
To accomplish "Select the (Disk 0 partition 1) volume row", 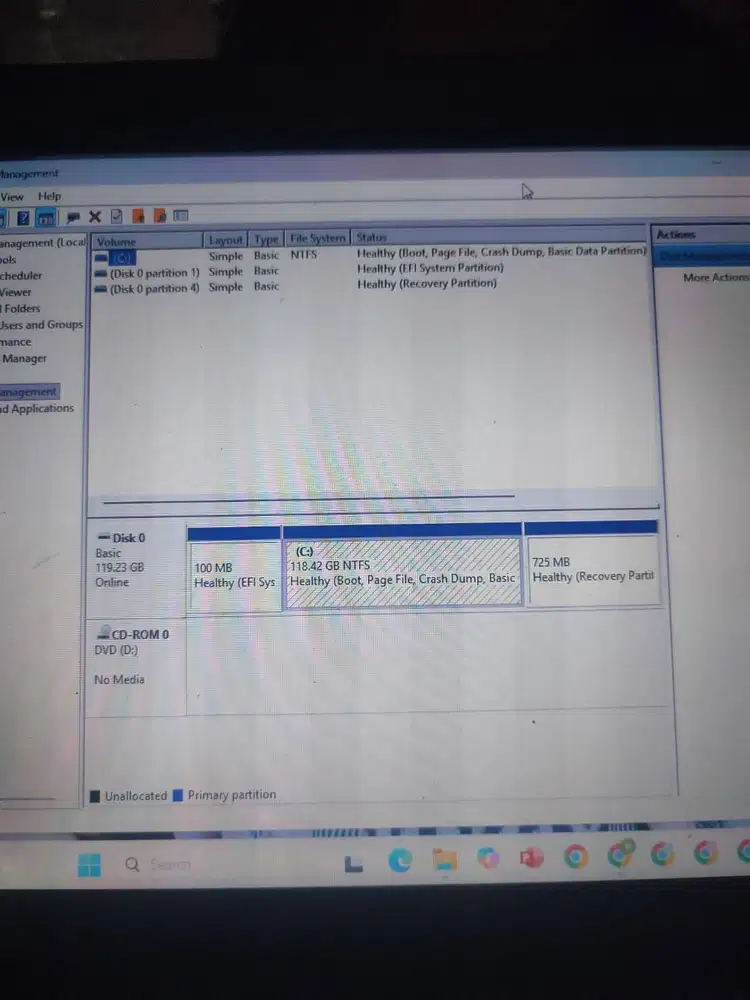I will [x=370, y=271].
